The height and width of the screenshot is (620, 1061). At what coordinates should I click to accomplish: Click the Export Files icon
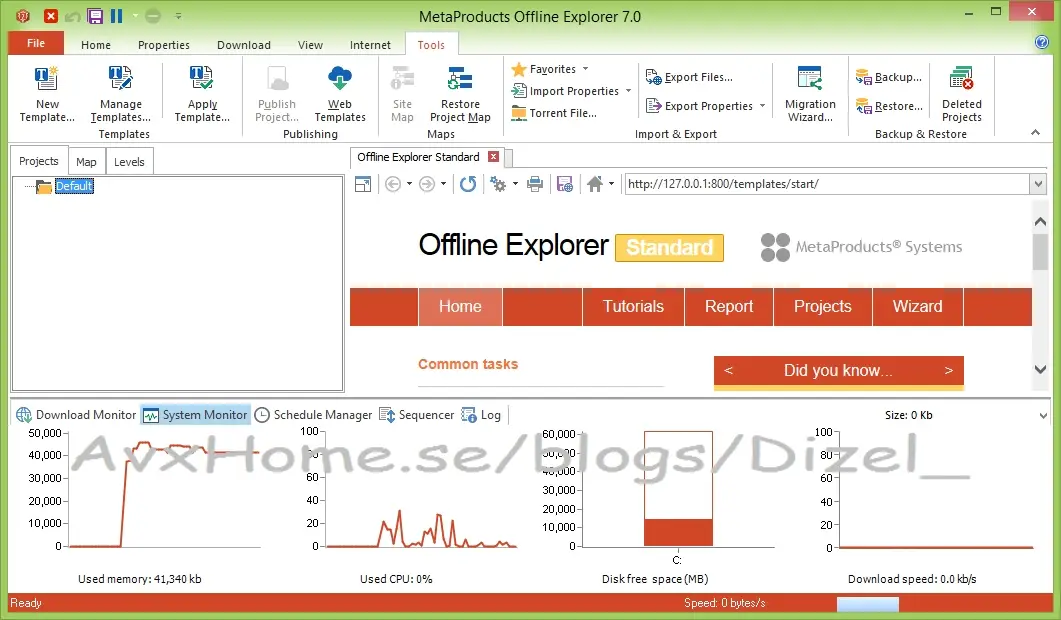654,77
